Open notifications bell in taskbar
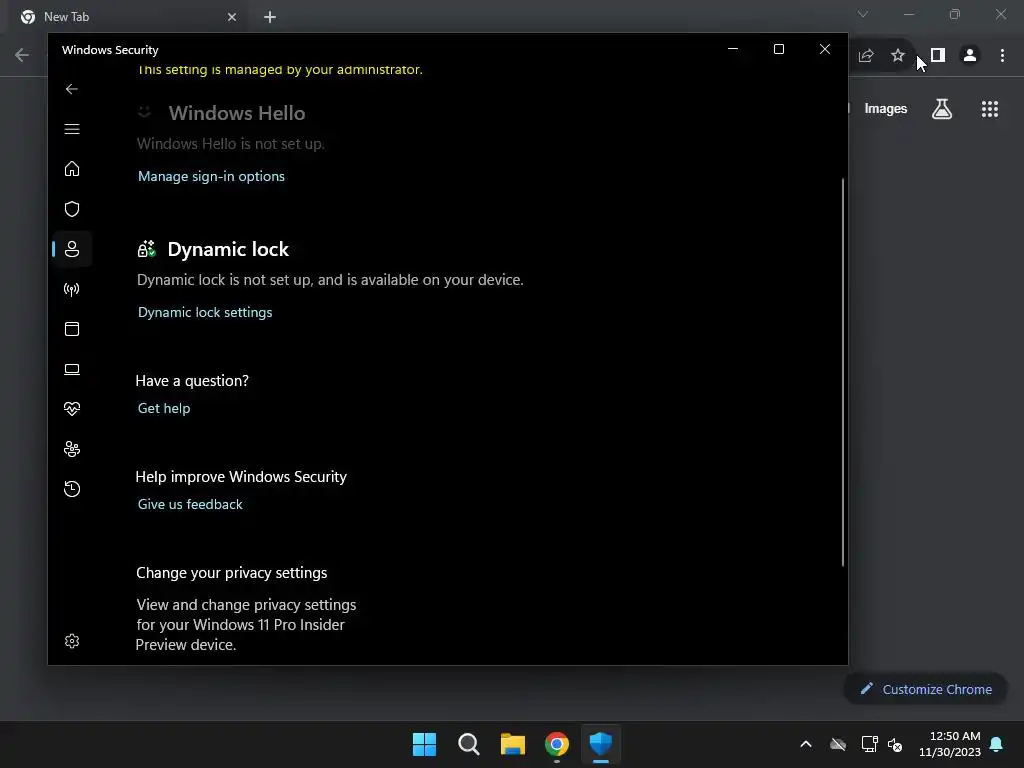This screenshot has height=768, width=1024. tap(997, 744)
